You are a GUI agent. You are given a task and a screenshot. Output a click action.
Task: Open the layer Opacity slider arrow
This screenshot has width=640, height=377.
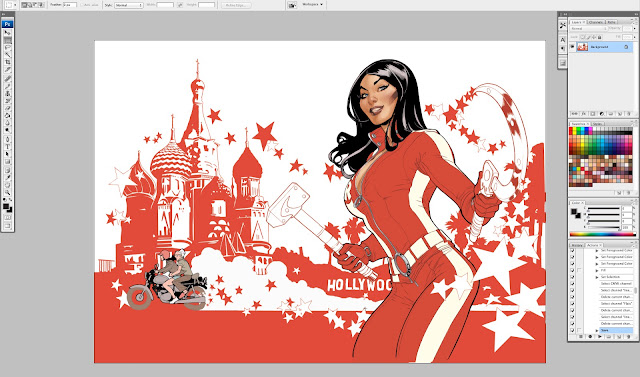point(635,28)
